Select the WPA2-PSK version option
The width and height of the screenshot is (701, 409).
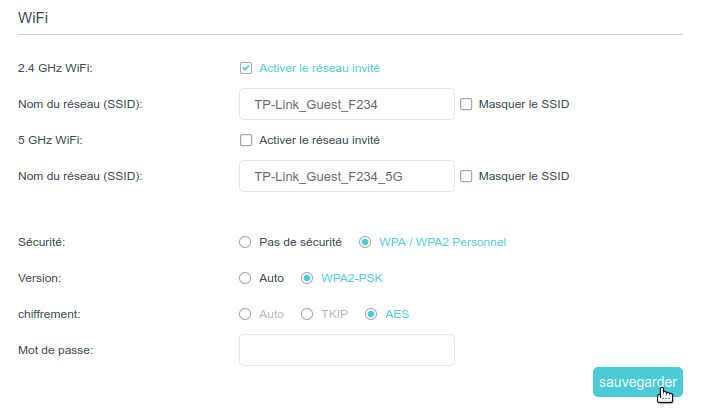pyautogui.click(x=307, y=278)
